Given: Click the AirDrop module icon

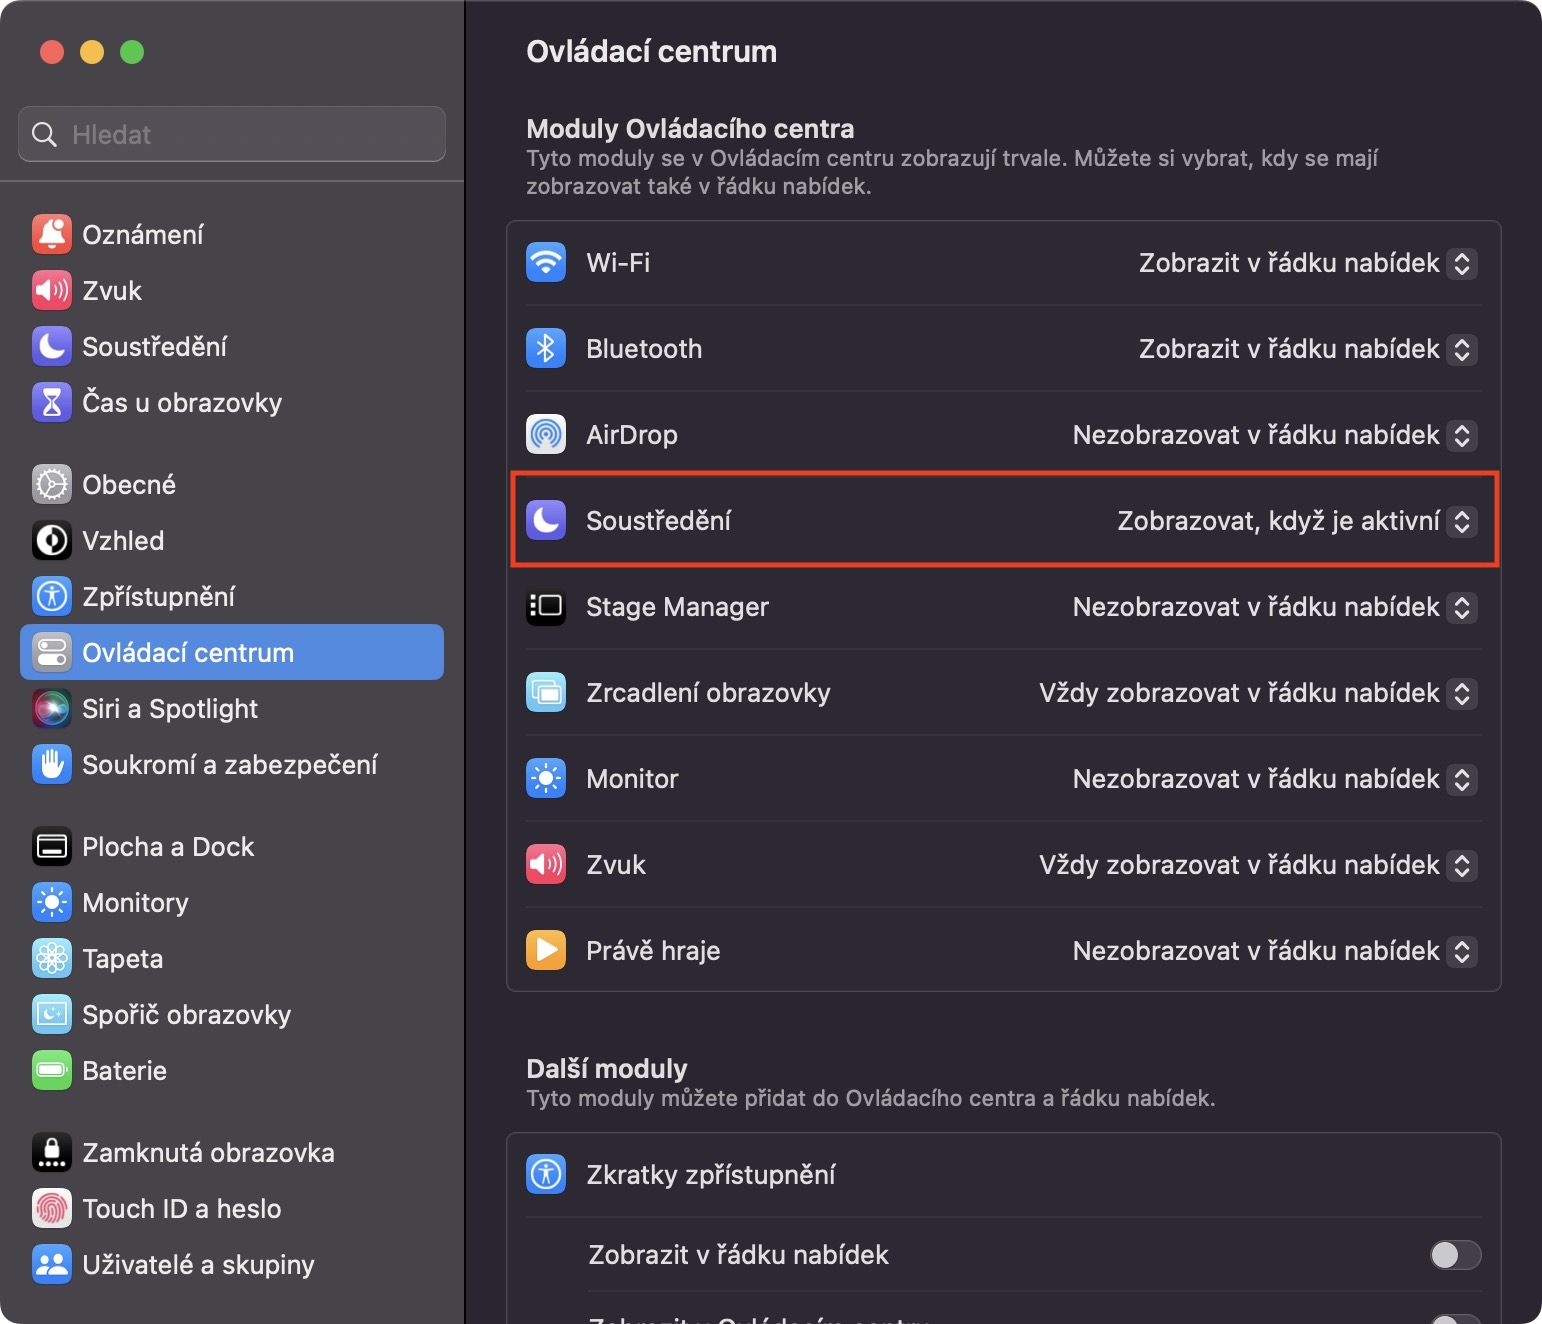Looking at the screenshot, I should 546,435.
